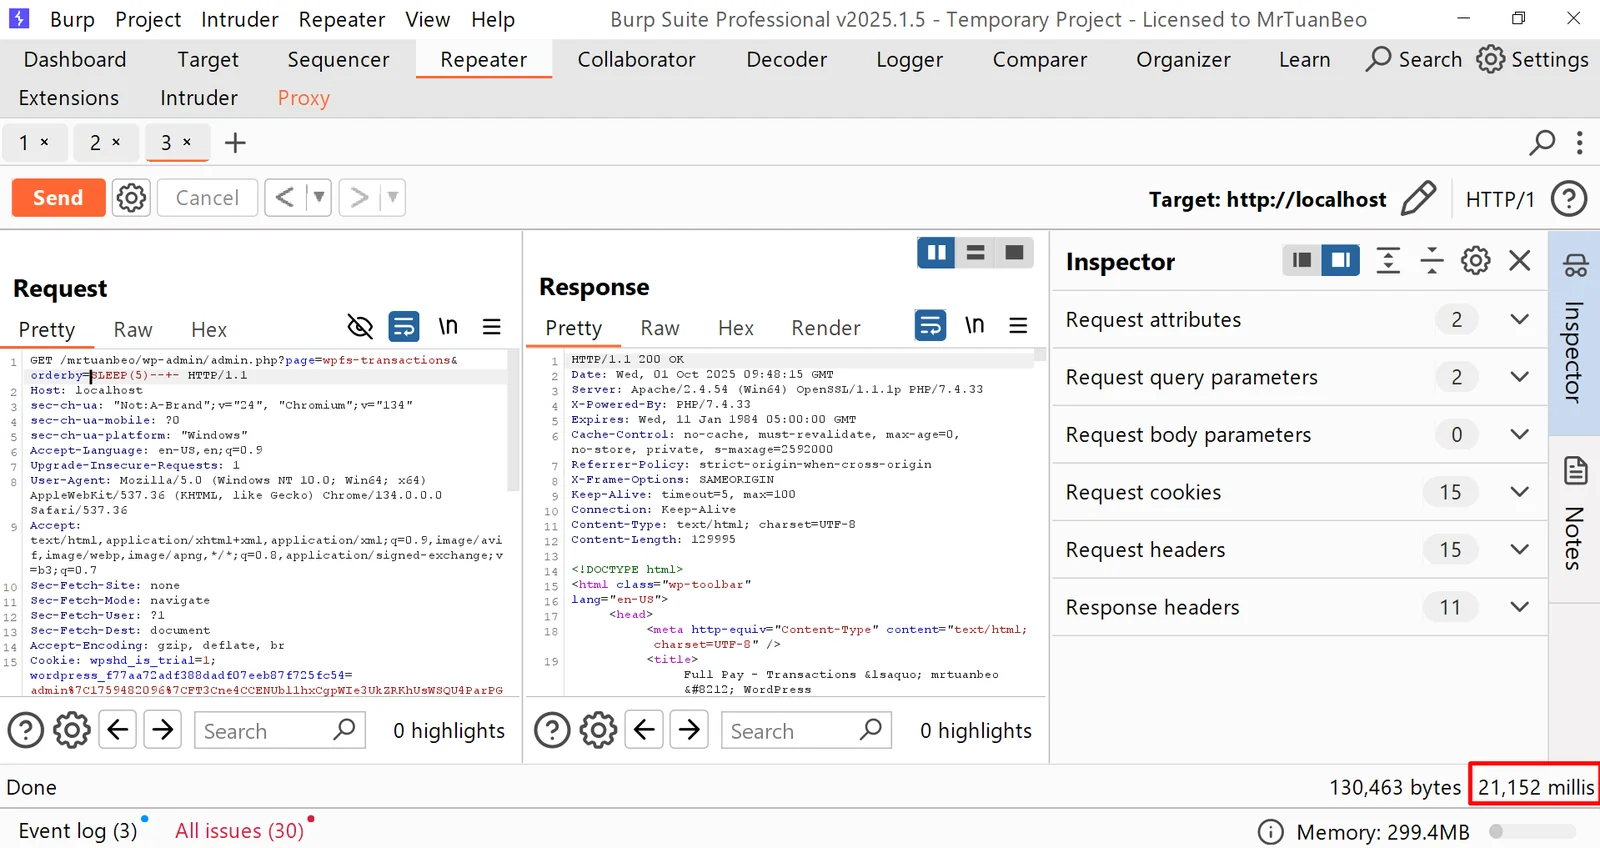Collapse all Inspector sections
The width and height of the screenshot is (1600, 848).
(x=1432, y=261)
